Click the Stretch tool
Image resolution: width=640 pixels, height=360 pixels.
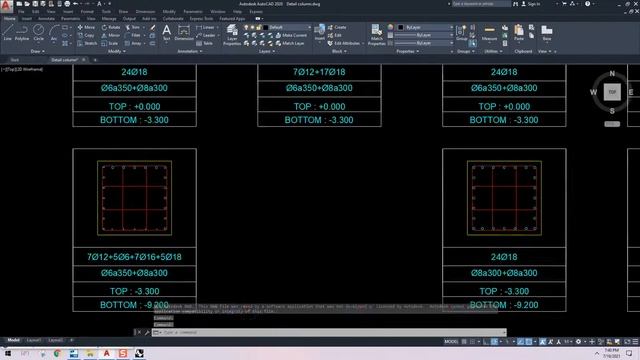coord(87,43)
